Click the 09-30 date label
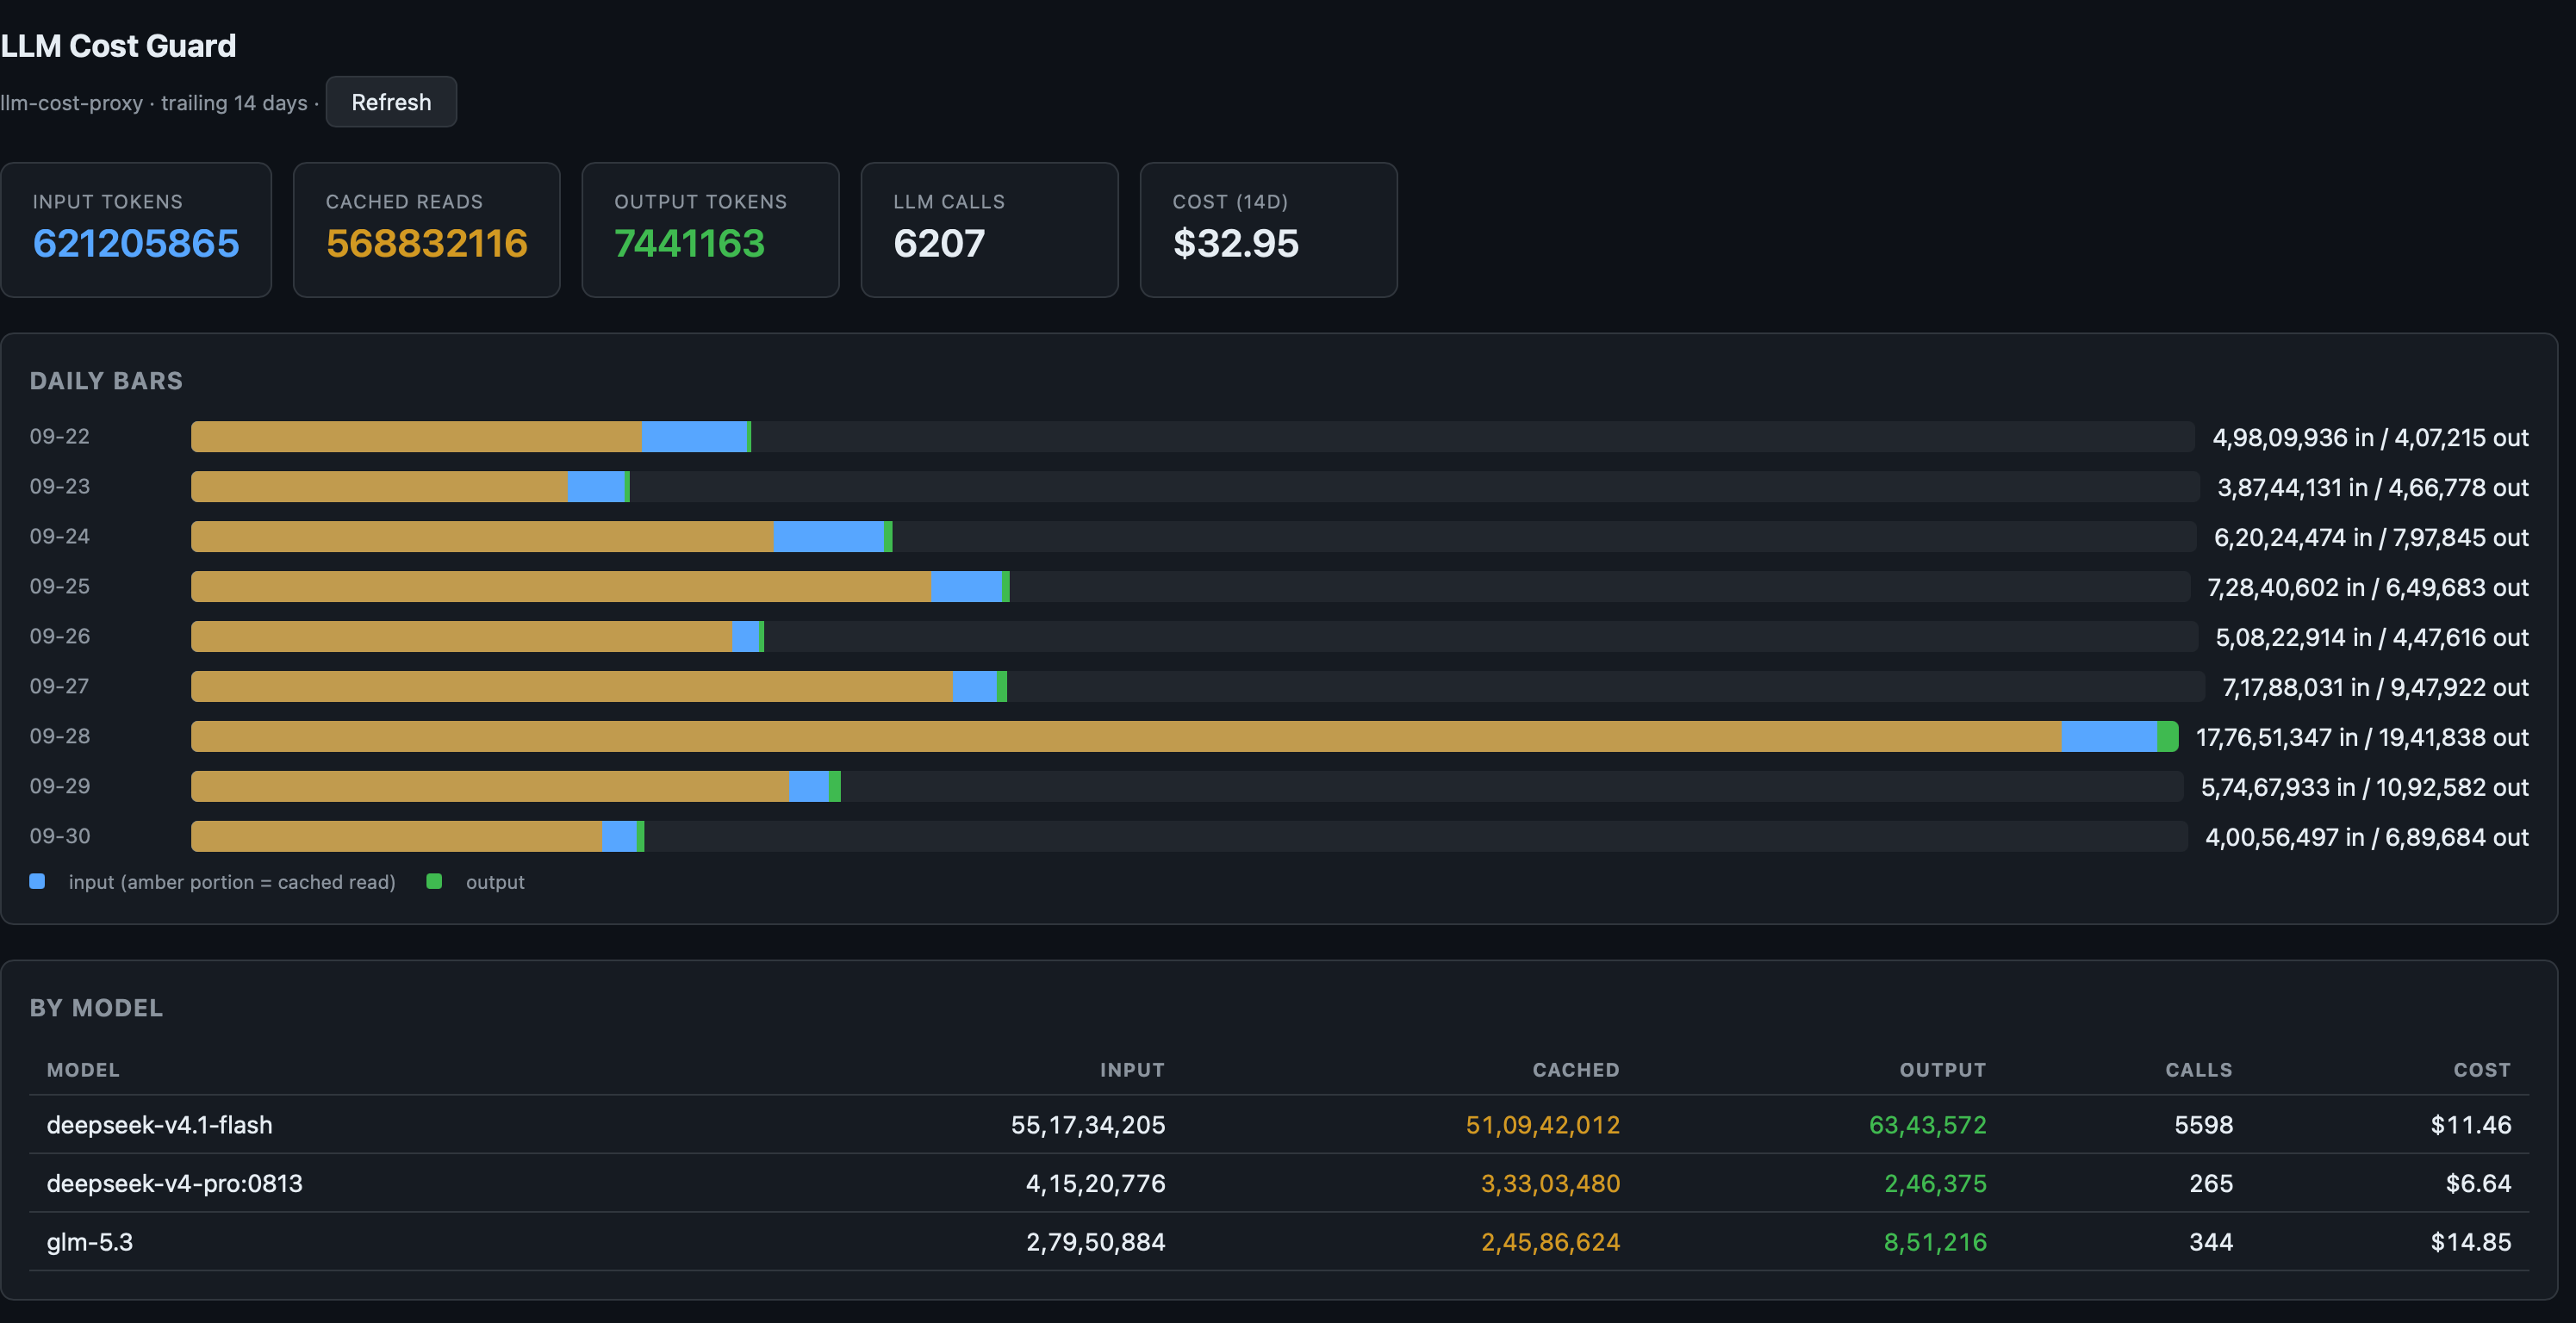The width and height of the screenshot is (2576, 1323). [x=60, y=837]
